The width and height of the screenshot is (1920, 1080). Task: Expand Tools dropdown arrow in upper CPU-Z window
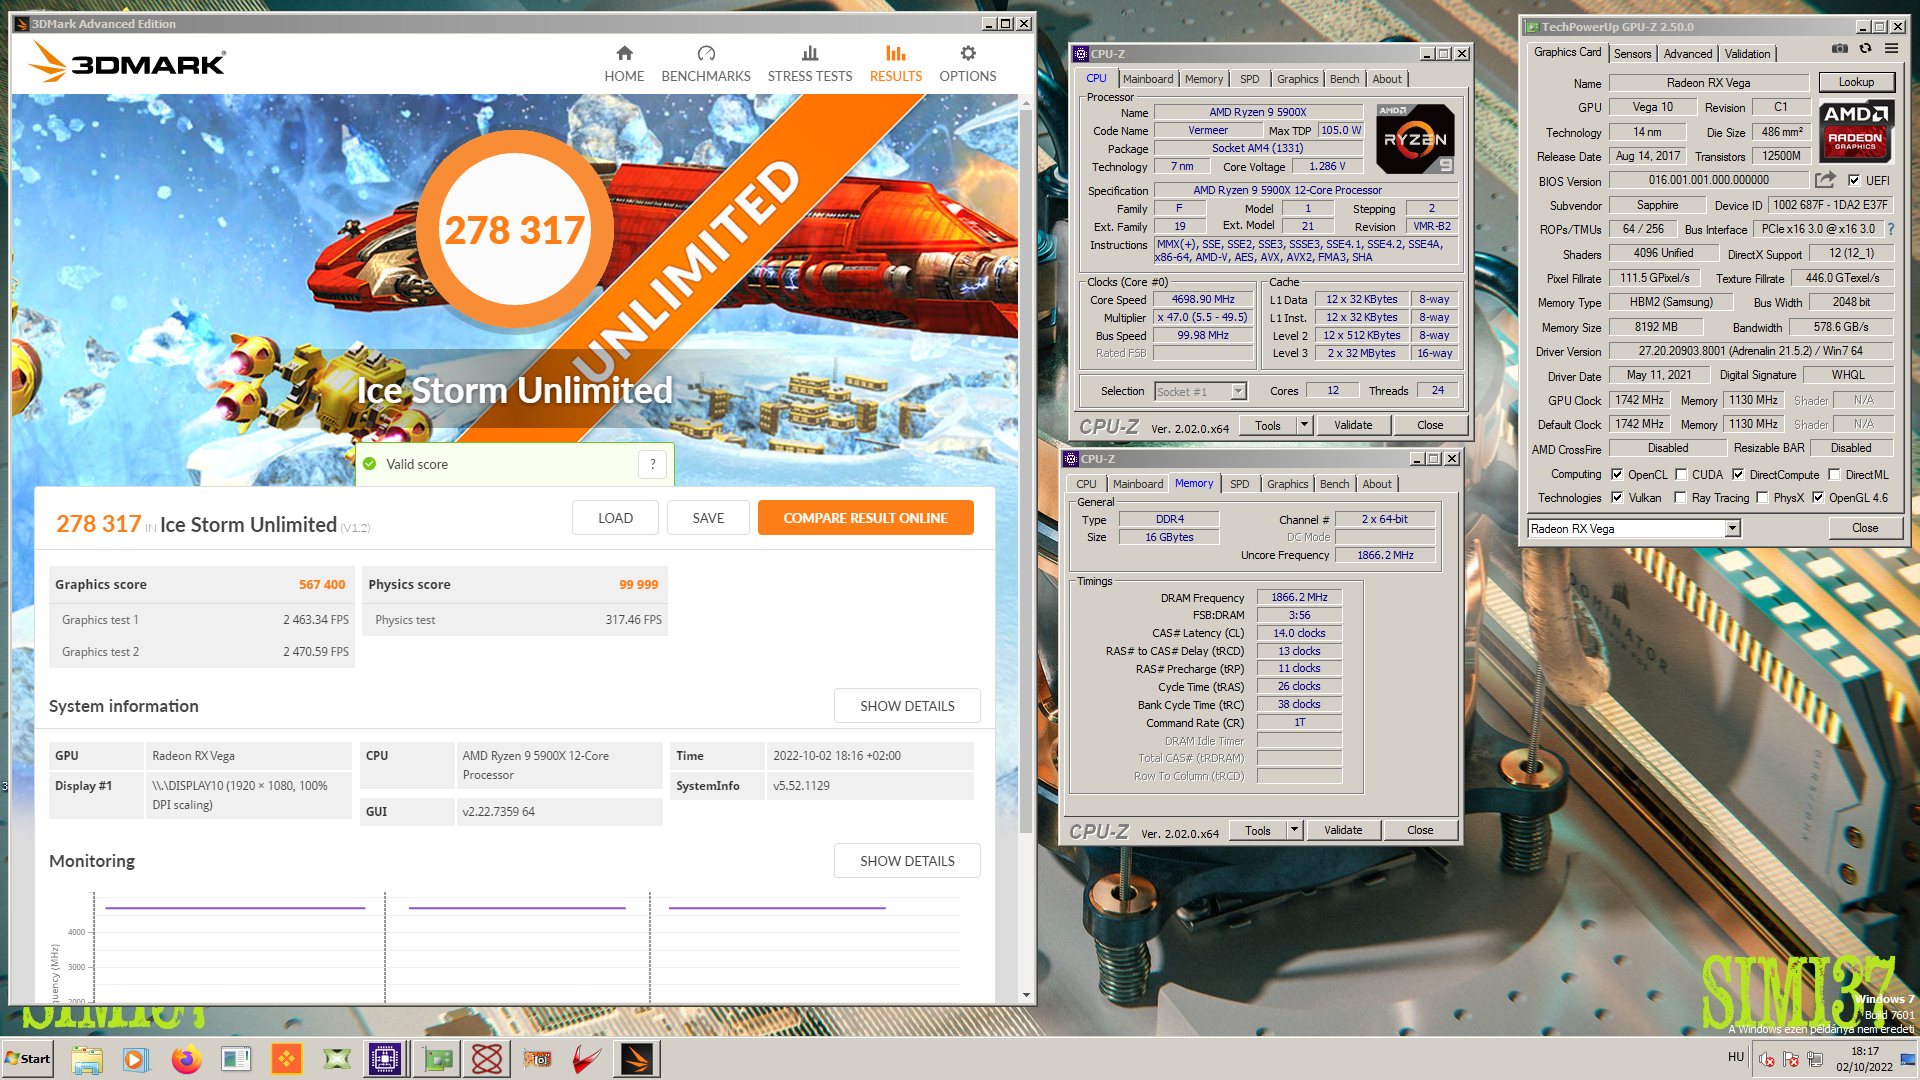coord(1304,425)
